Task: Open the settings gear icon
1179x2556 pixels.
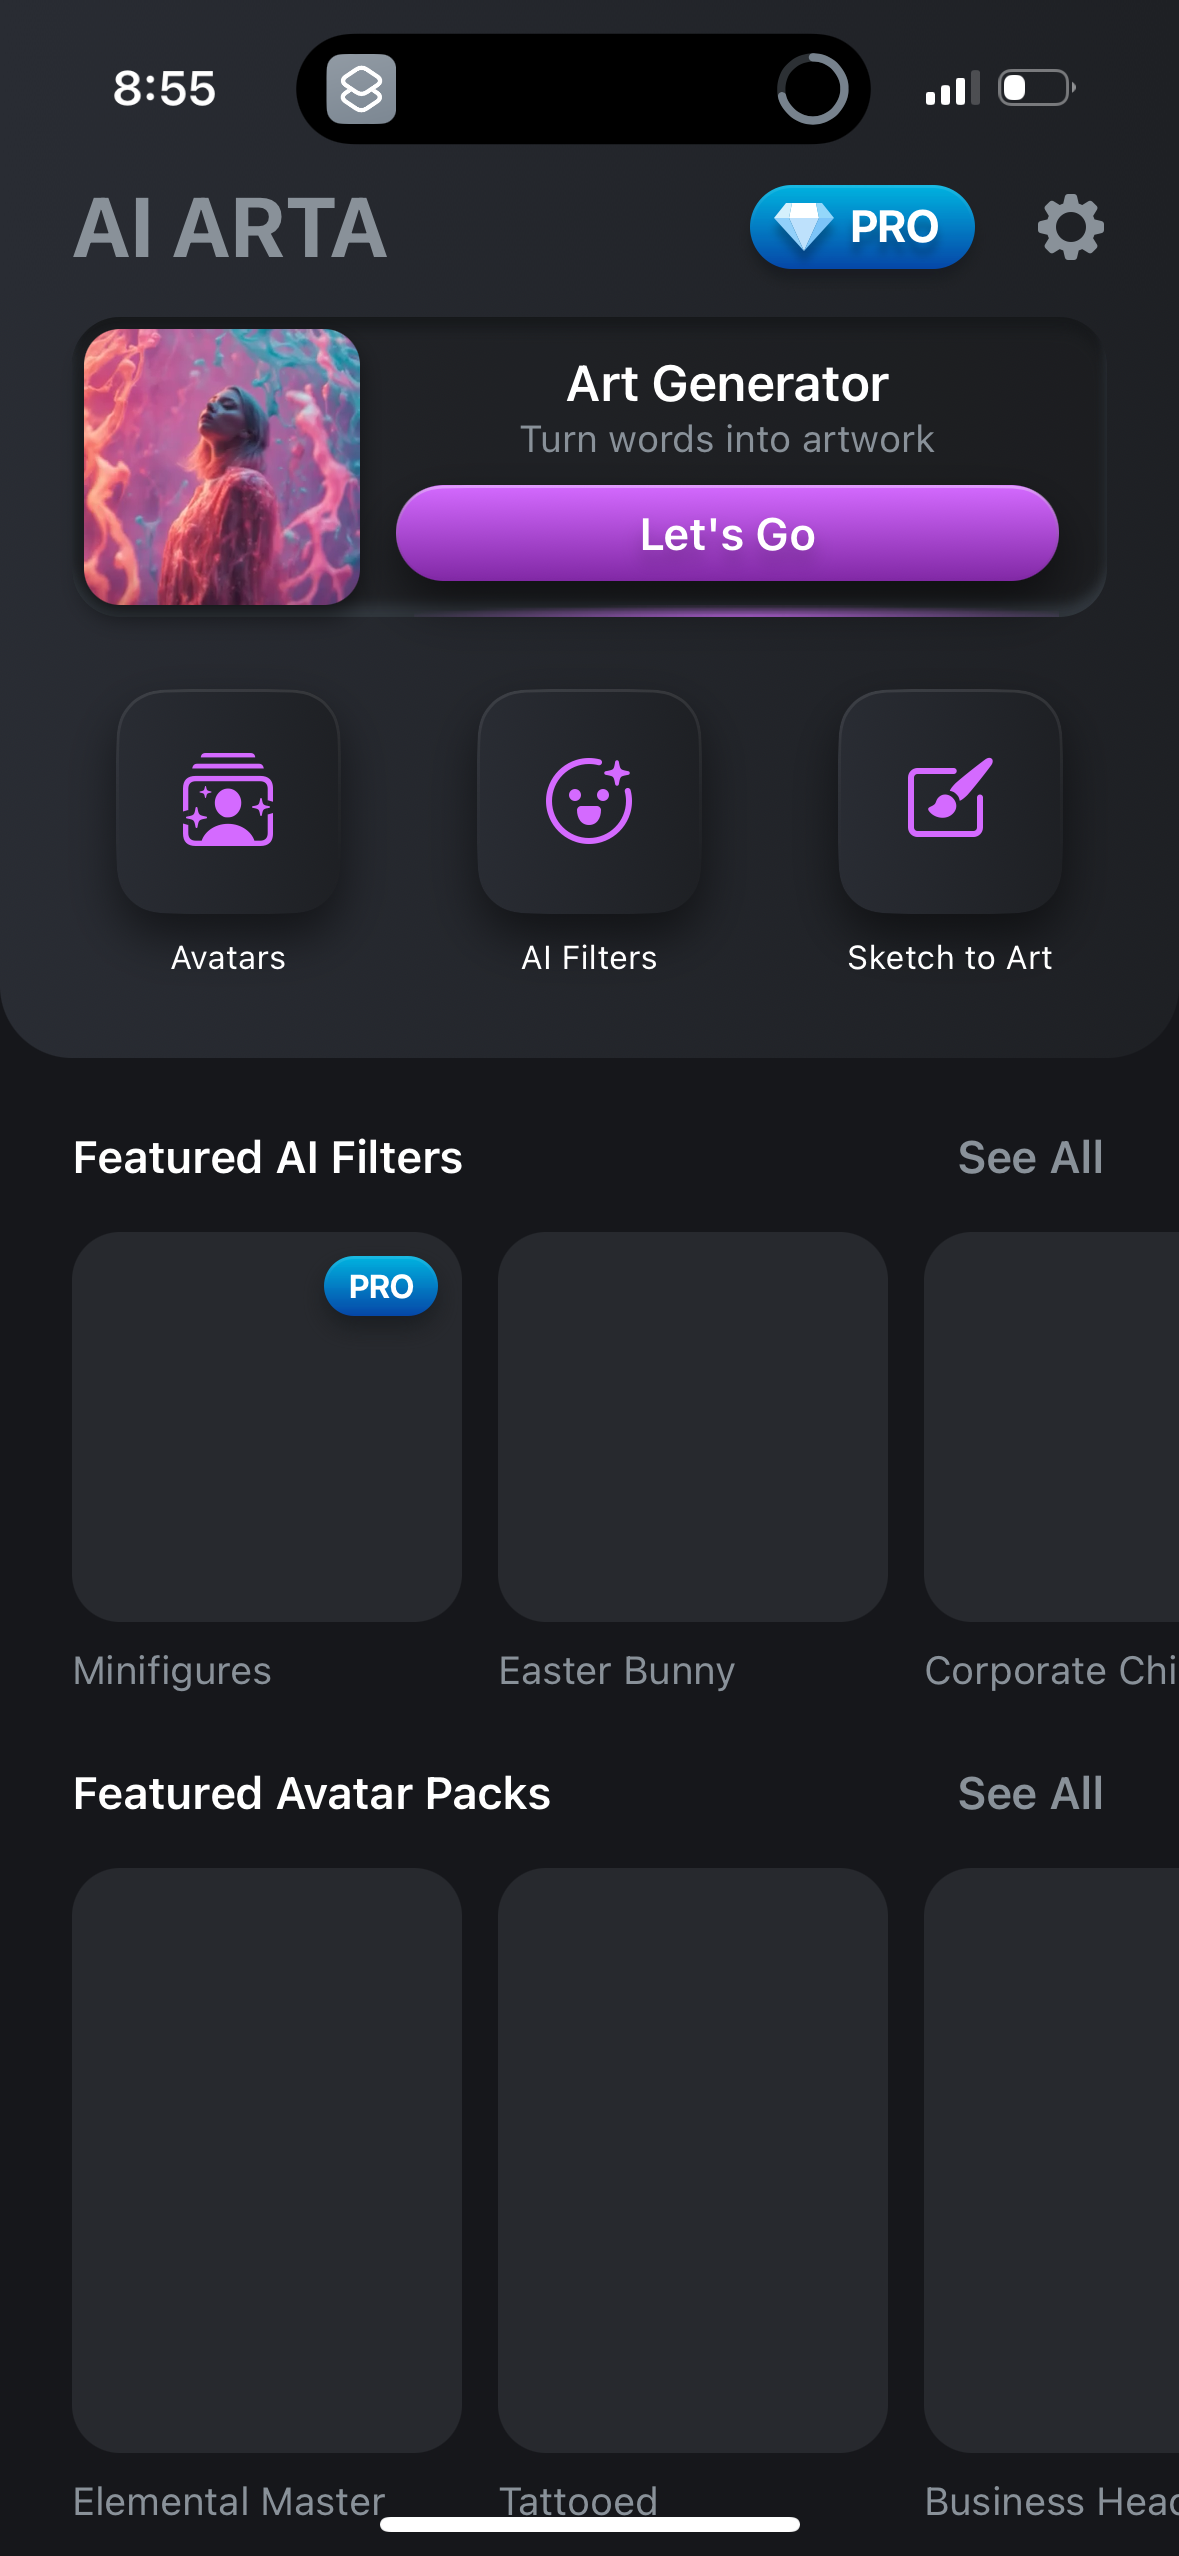Action: pos(1069,228)
